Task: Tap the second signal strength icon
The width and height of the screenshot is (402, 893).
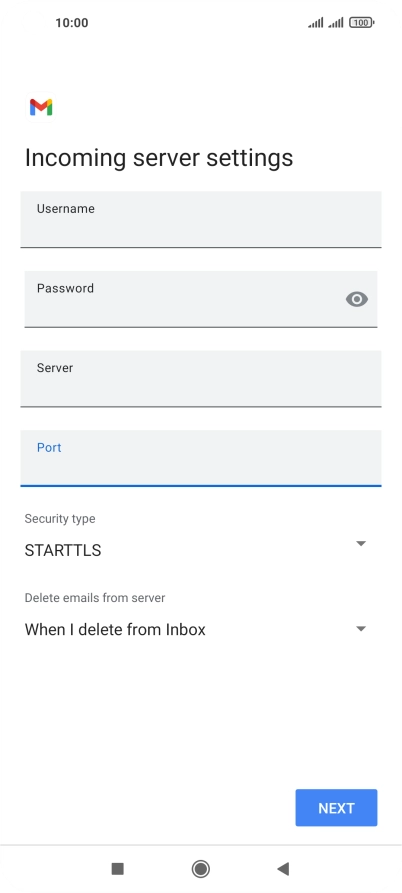Action: click(x=336, y=23)
